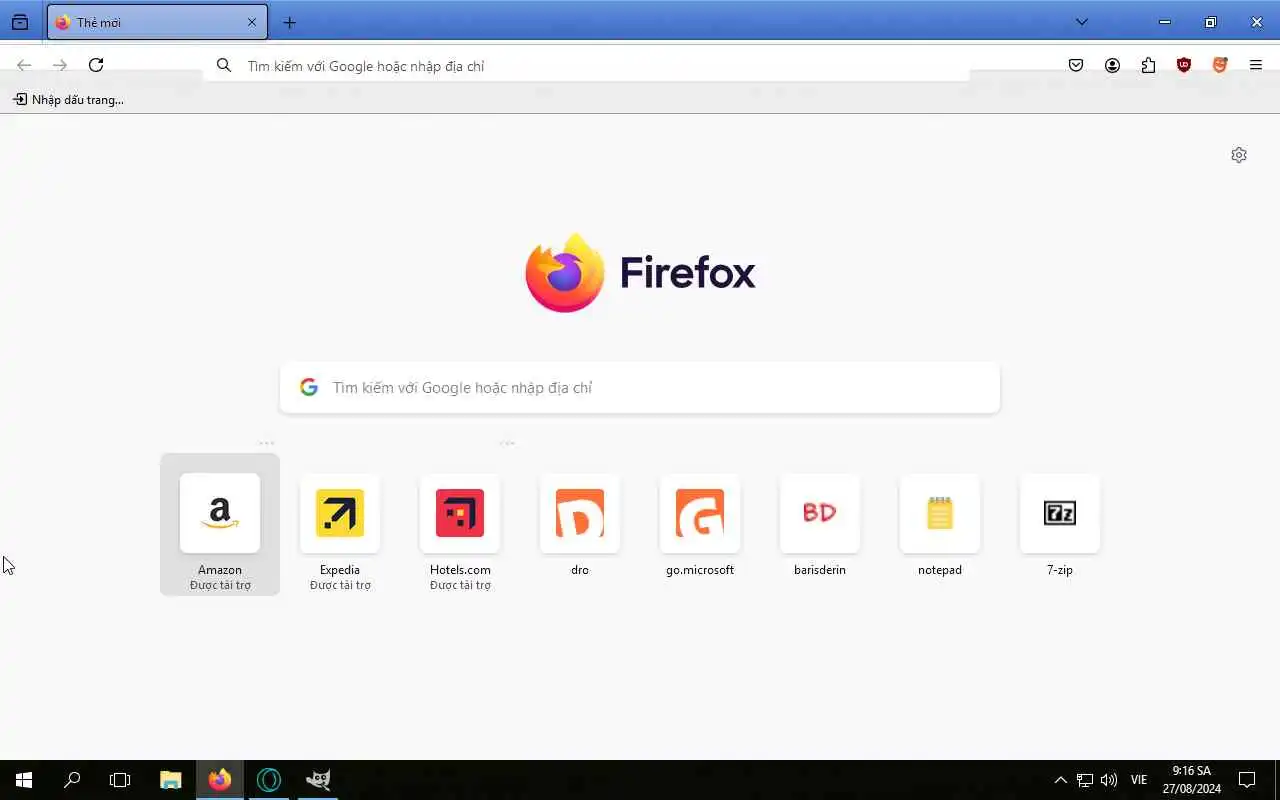Open the uBlock Origin shield icon

click(x=1184, y=65)
